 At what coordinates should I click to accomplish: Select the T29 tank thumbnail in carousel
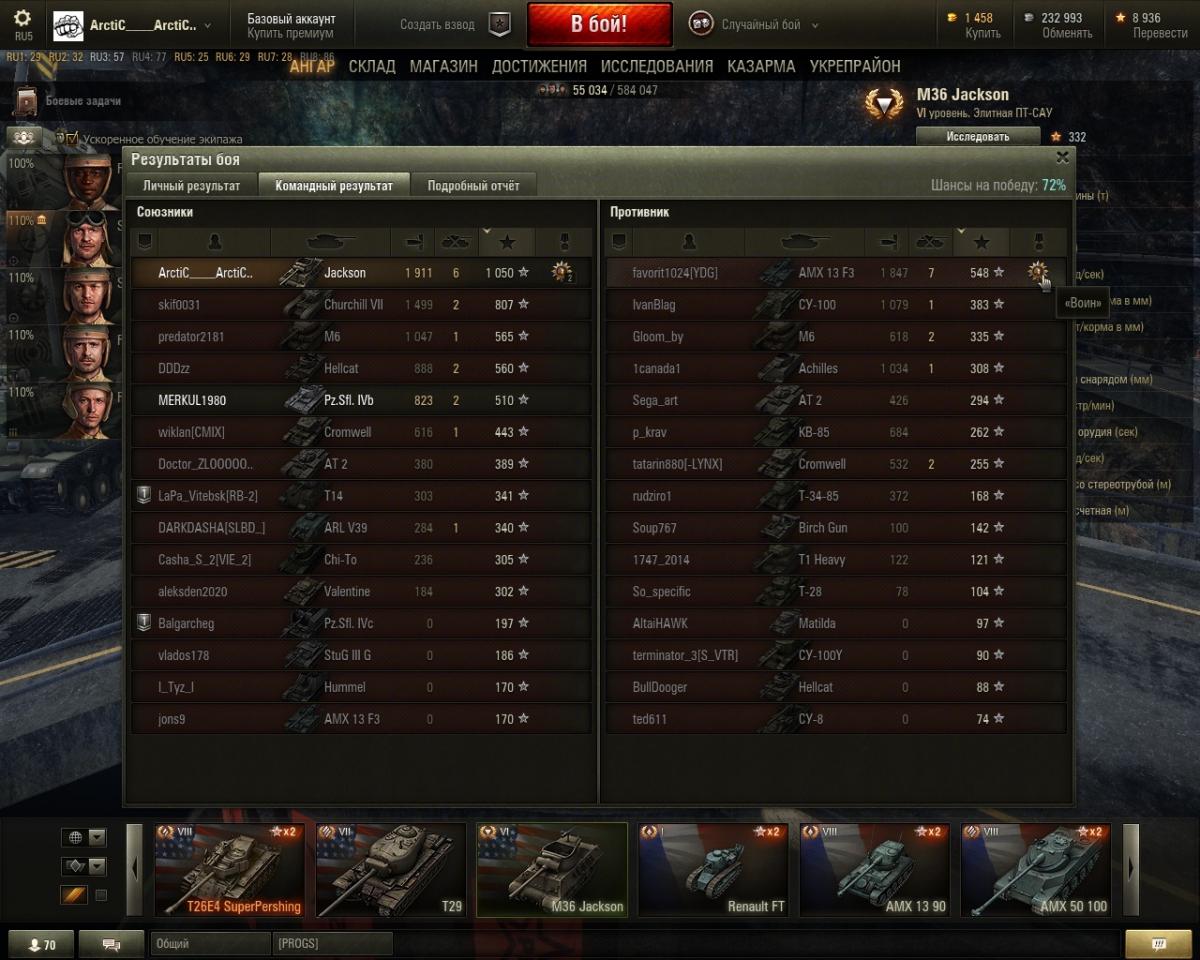tap(390, 869)
